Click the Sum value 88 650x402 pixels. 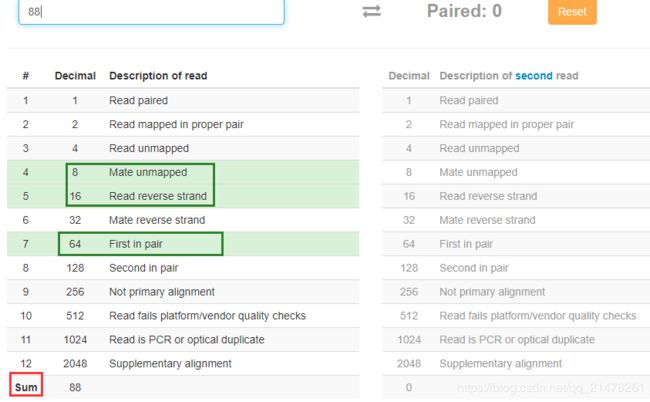pyautogui.click(x=75, y=387)
